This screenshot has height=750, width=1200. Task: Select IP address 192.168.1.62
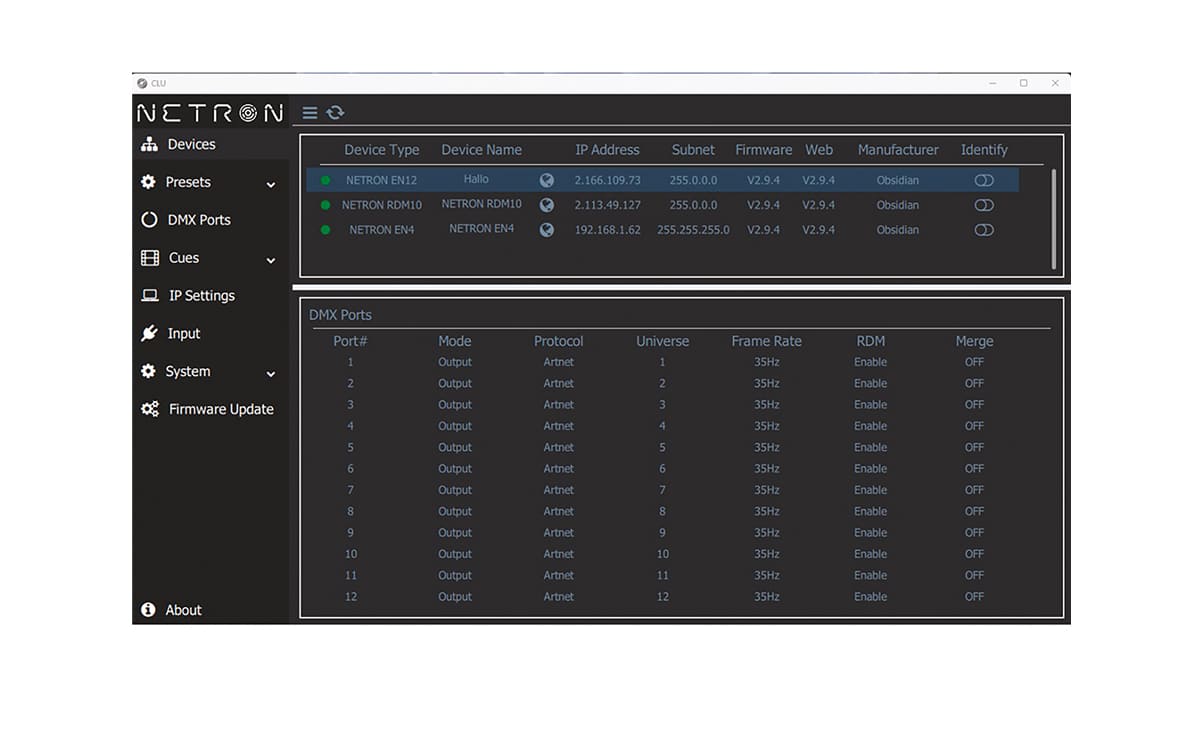click(x=607, y=230)
